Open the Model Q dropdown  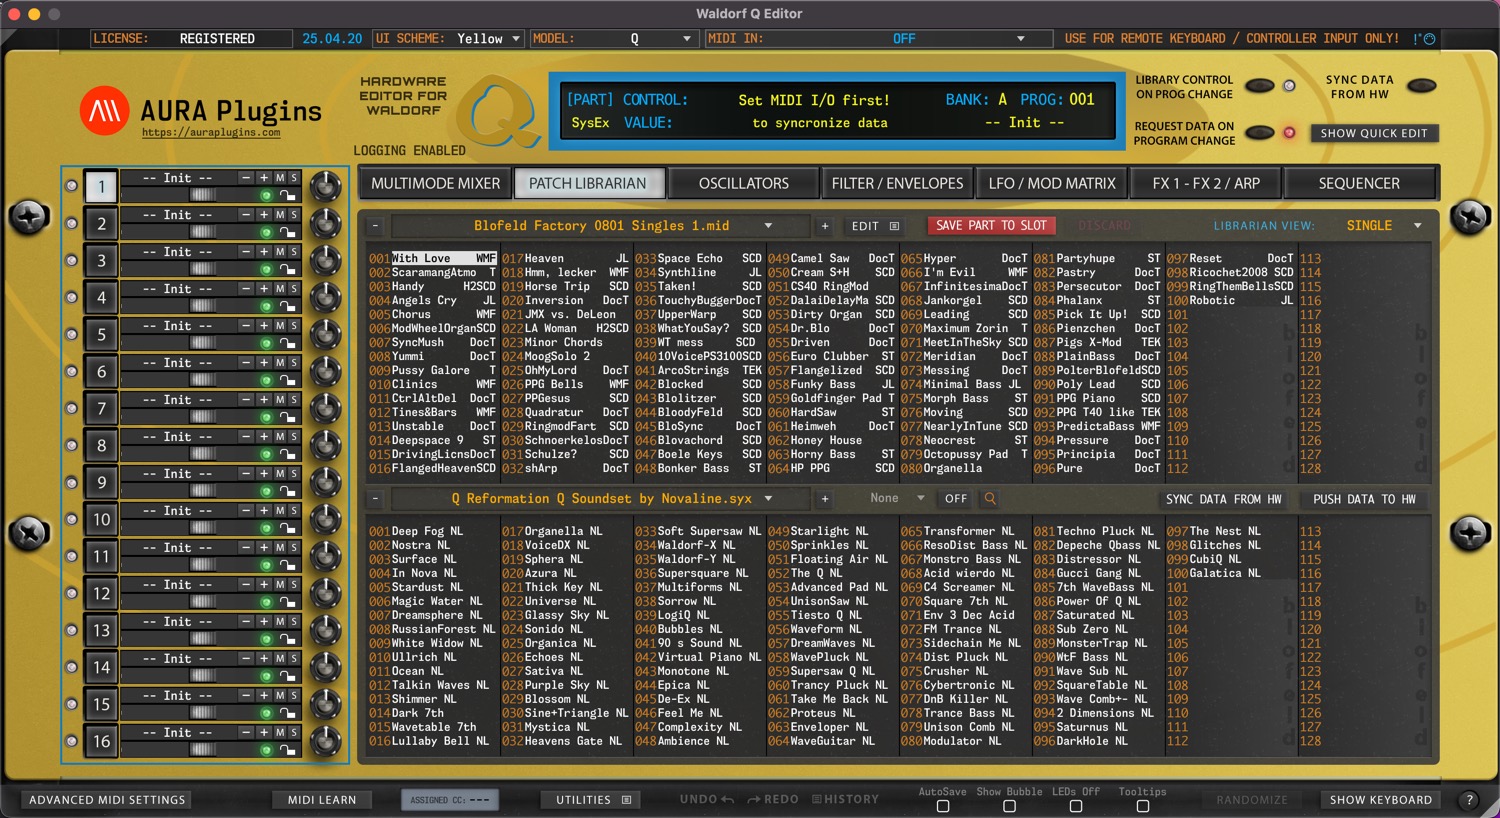pyautogui.click(x=612, y=39)
